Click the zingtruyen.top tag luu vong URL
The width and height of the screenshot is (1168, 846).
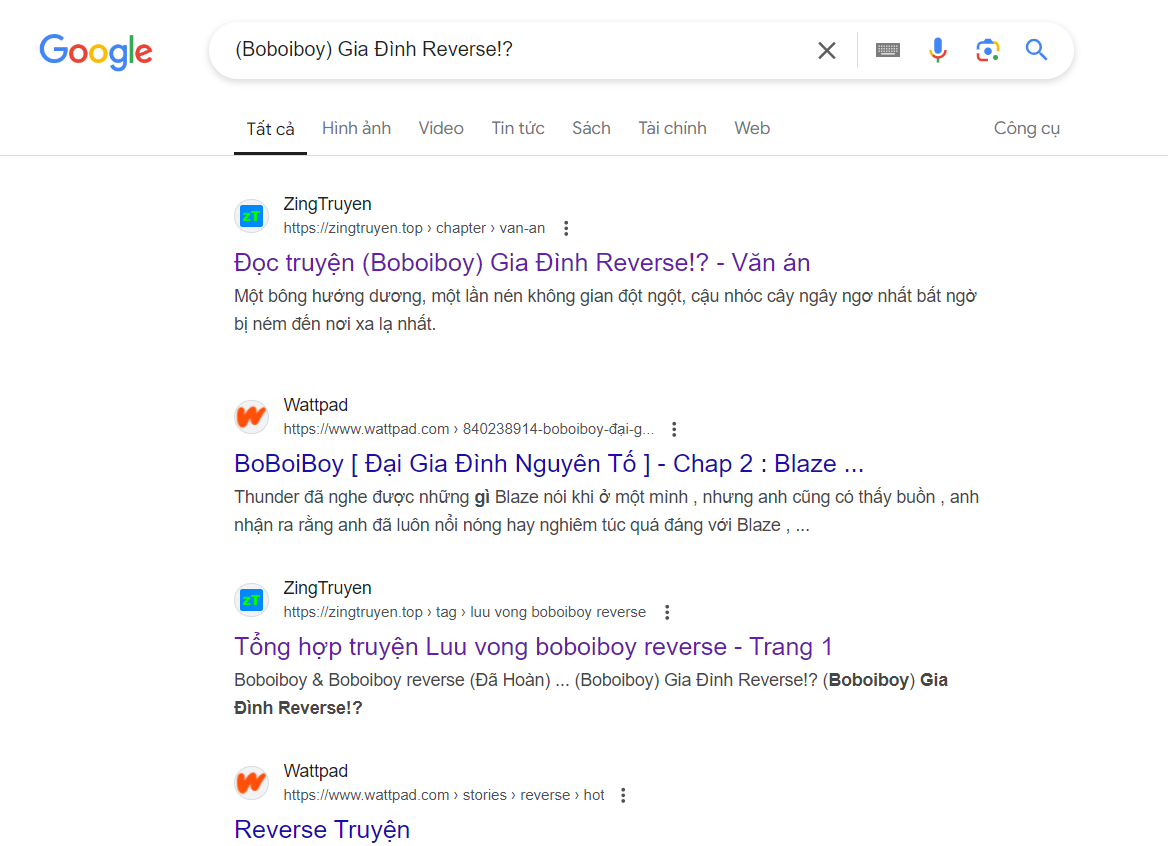[x=465, y=612]
